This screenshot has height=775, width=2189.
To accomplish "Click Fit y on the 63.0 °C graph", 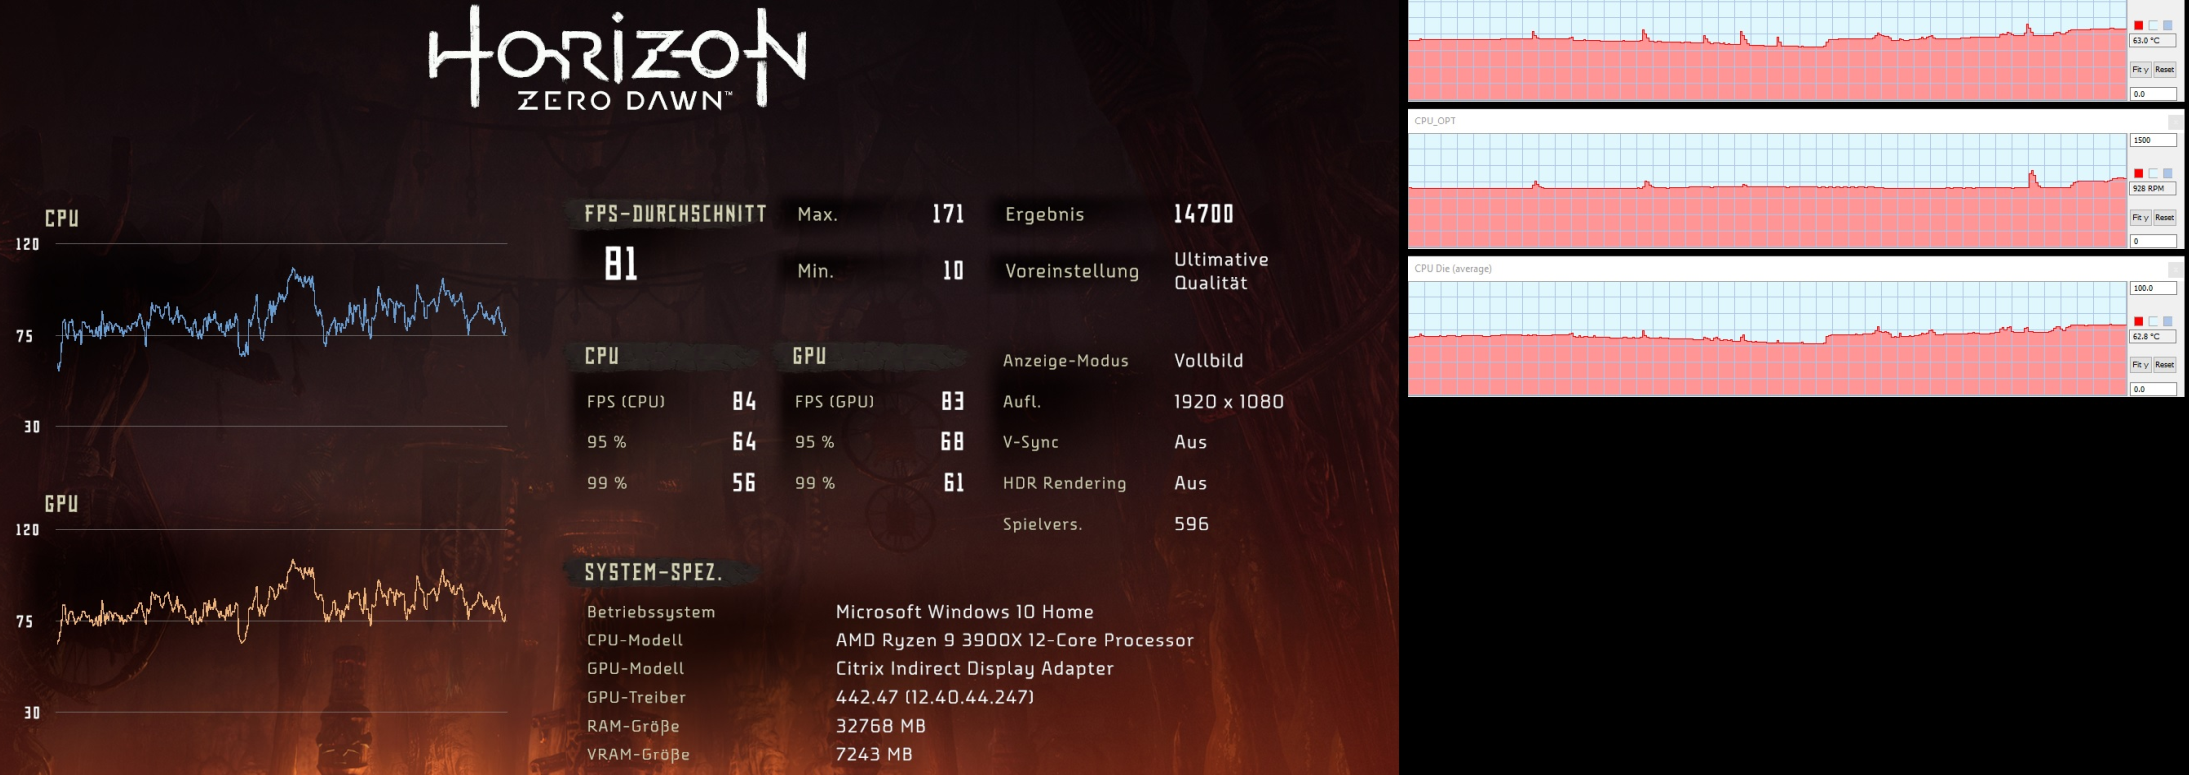I will tap(2140, 69).
